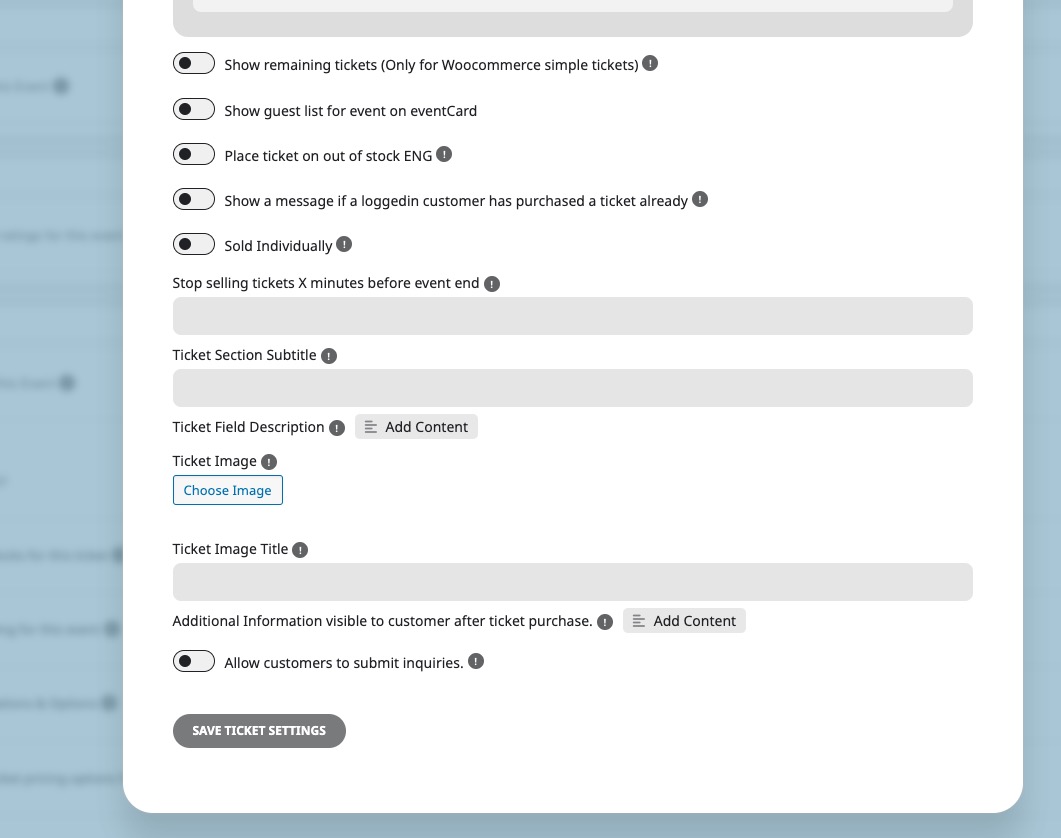This screenshot has height=838, width=1061.
Task: Click info icon next to Ticket Section Subtitle
Action: point(329,356)
